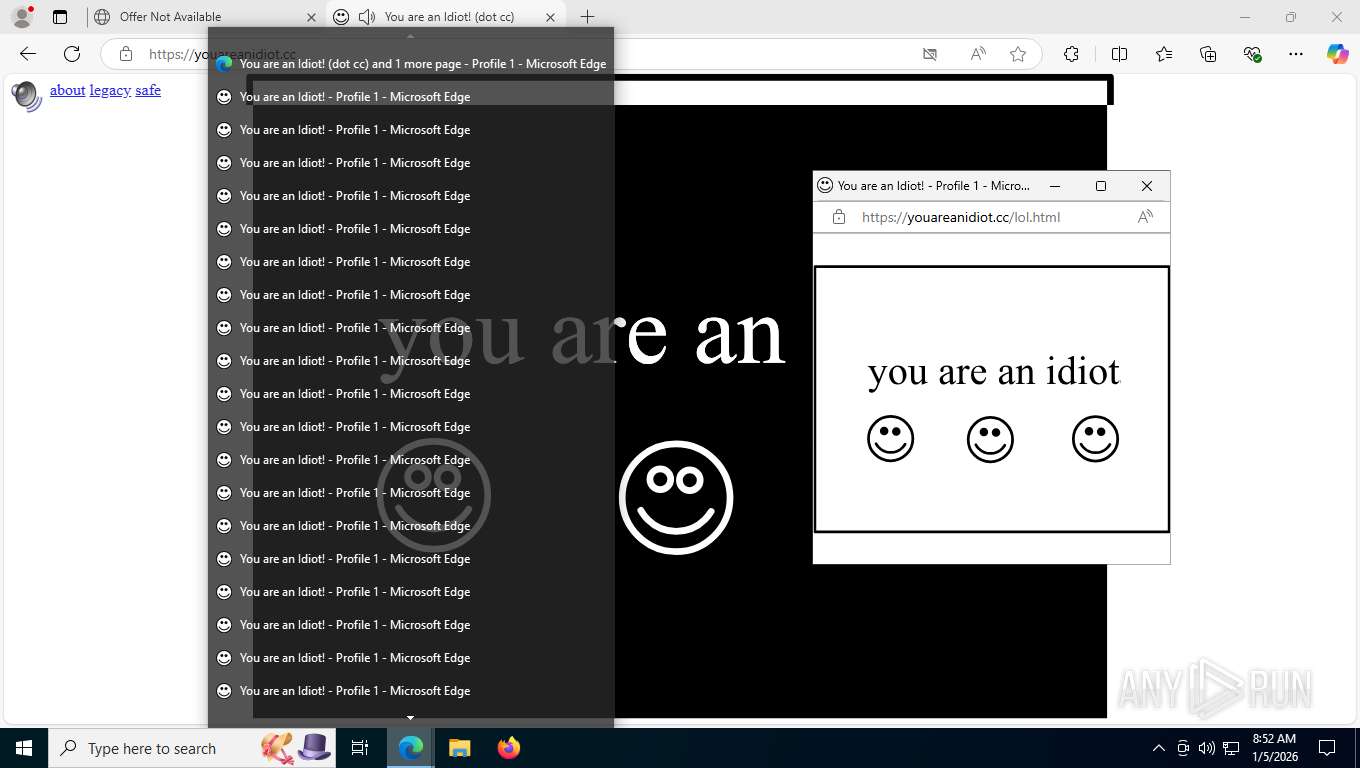Close the small You are an Idiot popup window
This screenshot has height=768, width=1360.
tap(1147, 186)
